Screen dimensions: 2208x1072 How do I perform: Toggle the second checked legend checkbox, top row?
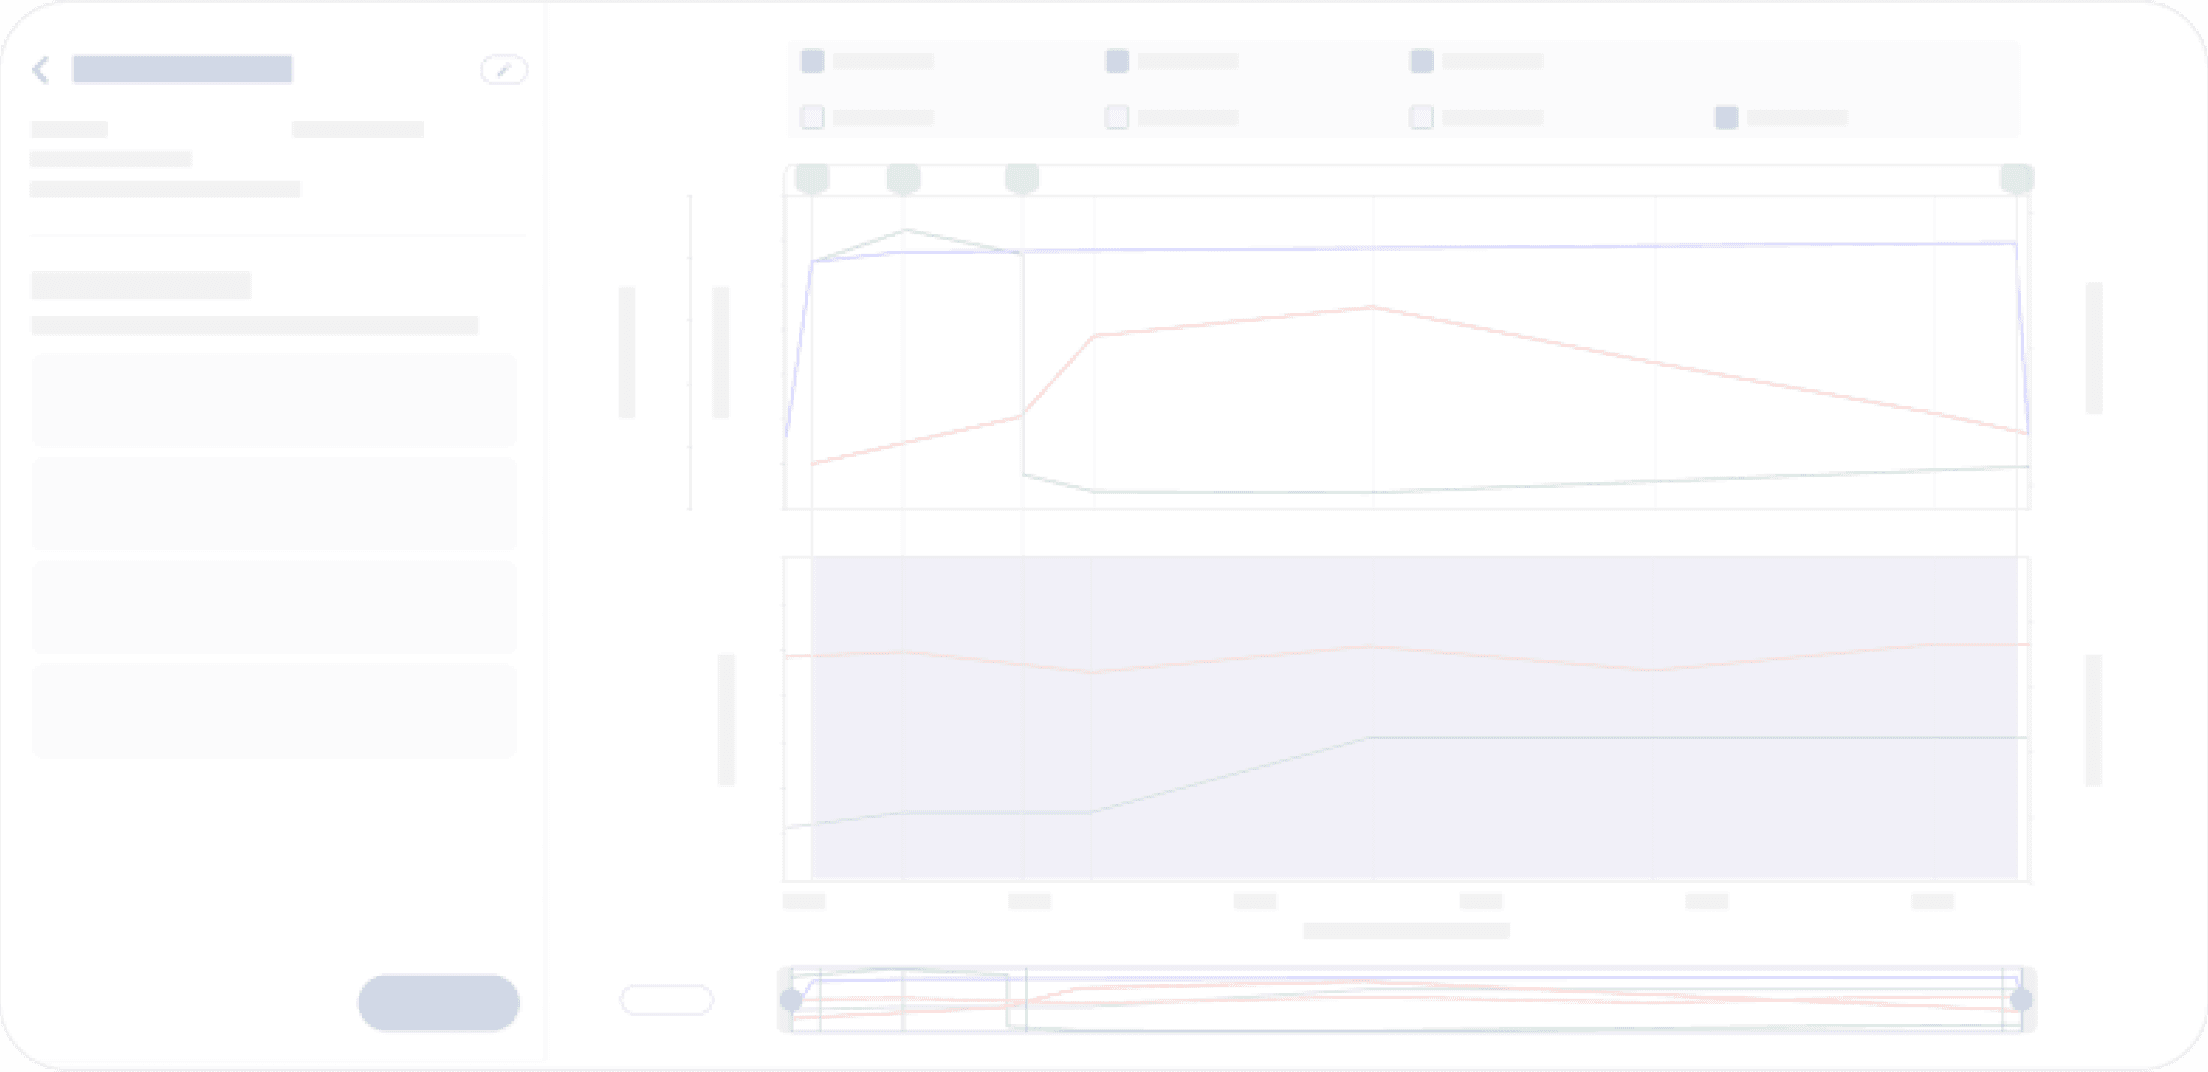pyautogui.click(x=1117, y=61)
